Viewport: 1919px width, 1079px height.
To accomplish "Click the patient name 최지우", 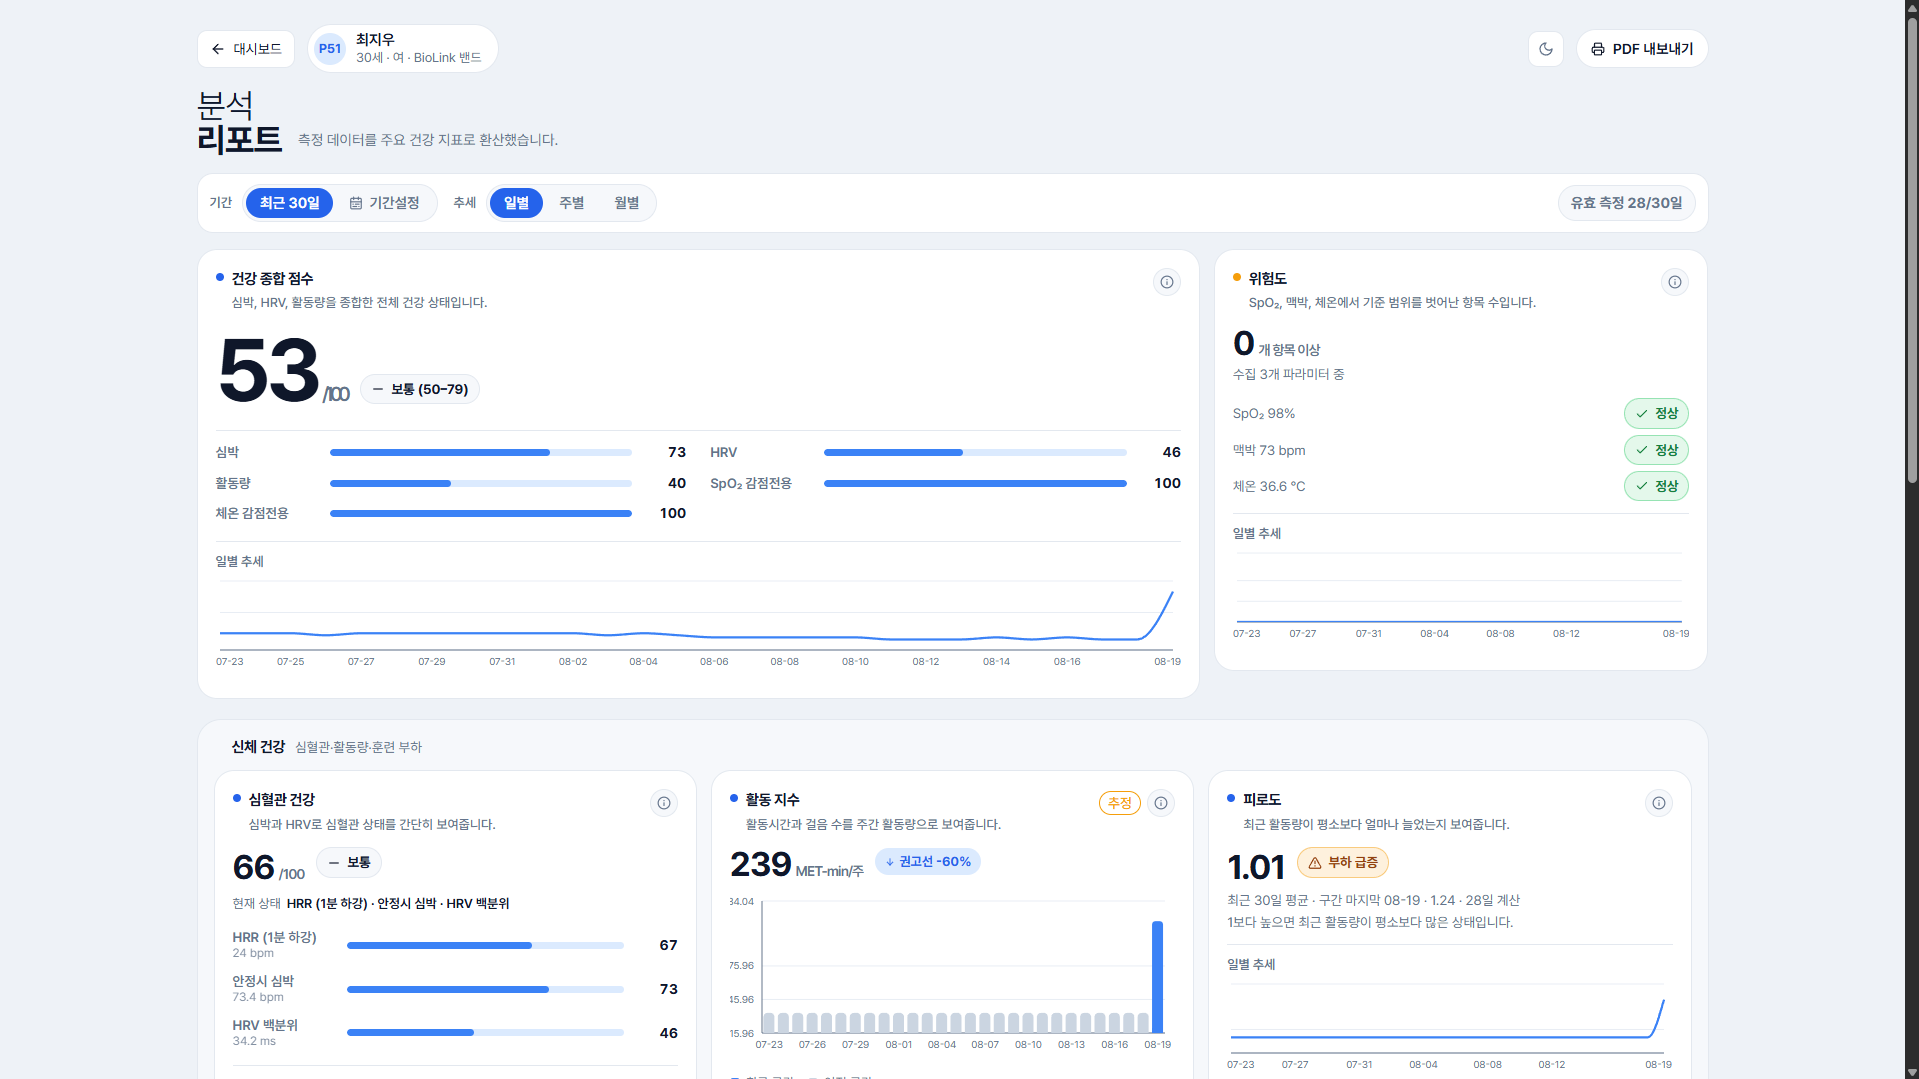I will 375,40.
